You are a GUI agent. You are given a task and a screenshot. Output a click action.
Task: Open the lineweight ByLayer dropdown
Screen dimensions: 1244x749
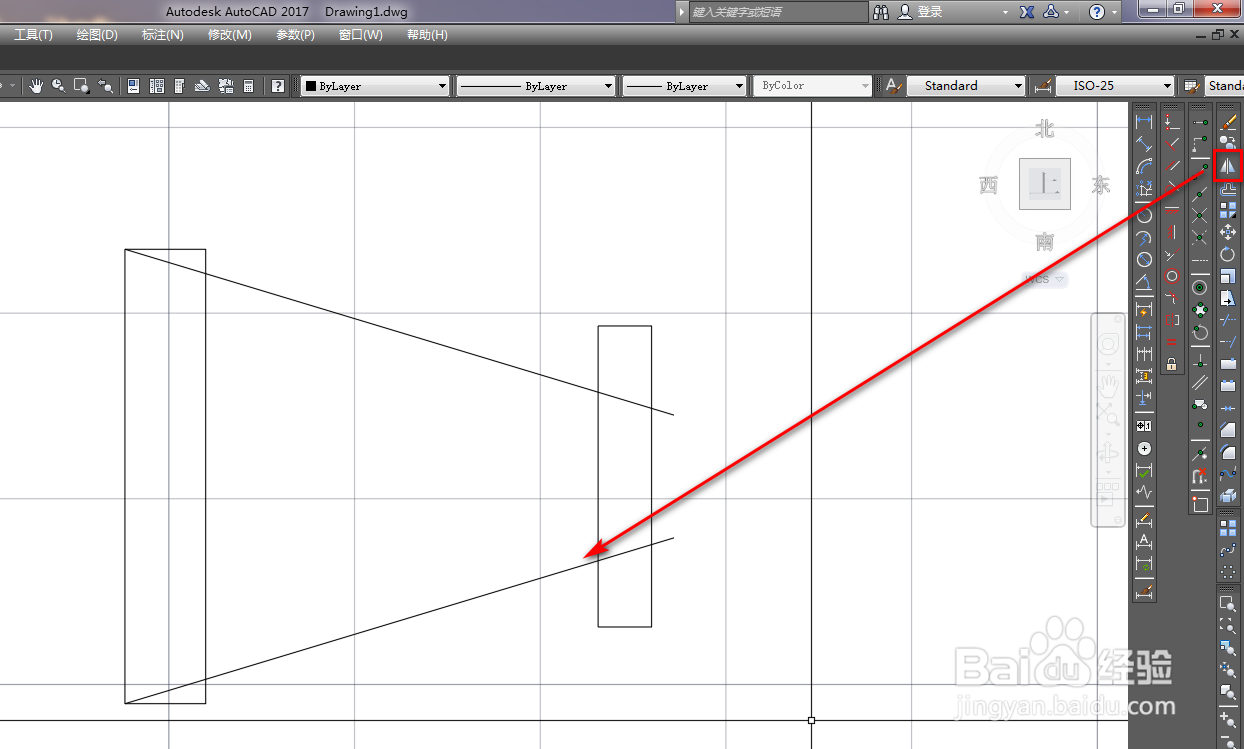point(684,86)
